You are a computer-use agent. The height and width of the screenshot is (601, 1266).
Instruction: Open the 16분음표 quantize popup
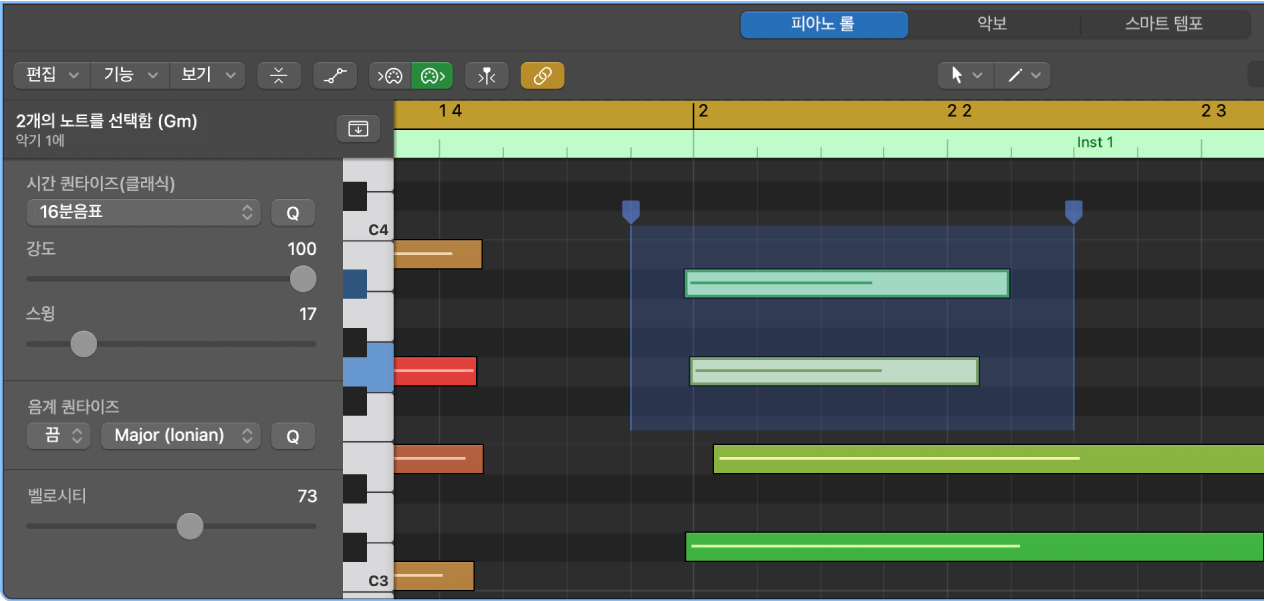pyautogui.click(x=143, y=212)
